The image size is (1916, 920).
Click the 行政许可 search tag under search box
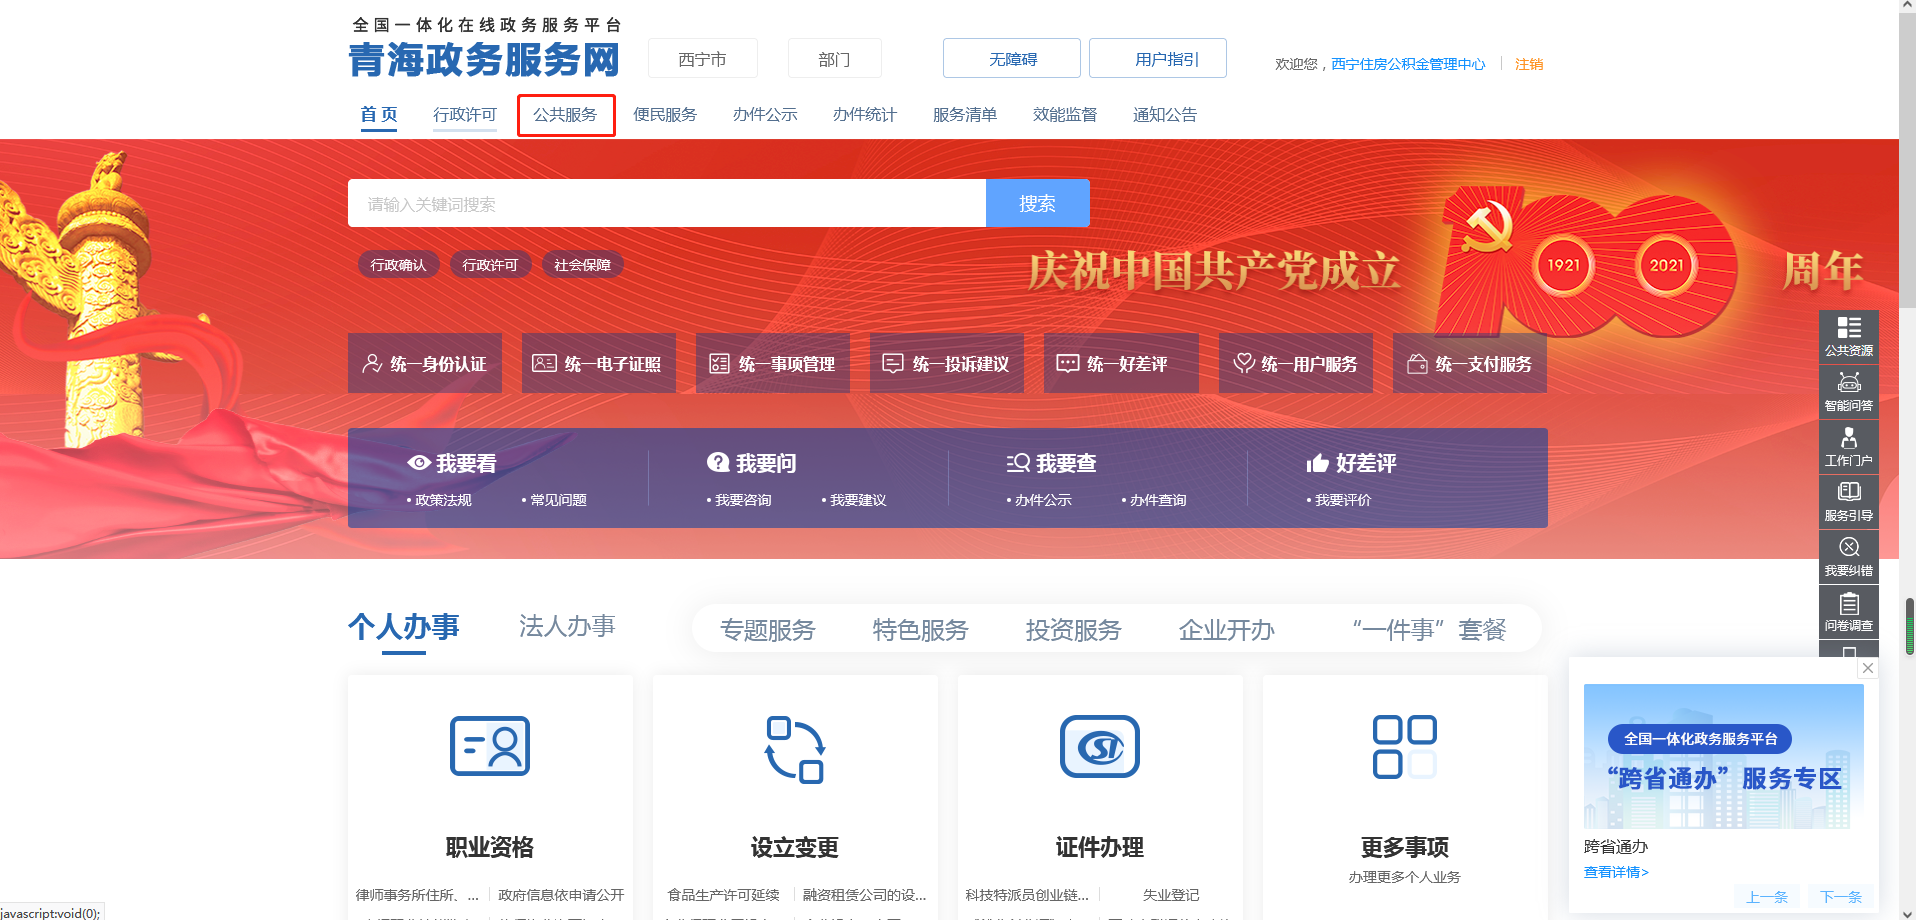[x=490, y=265]
